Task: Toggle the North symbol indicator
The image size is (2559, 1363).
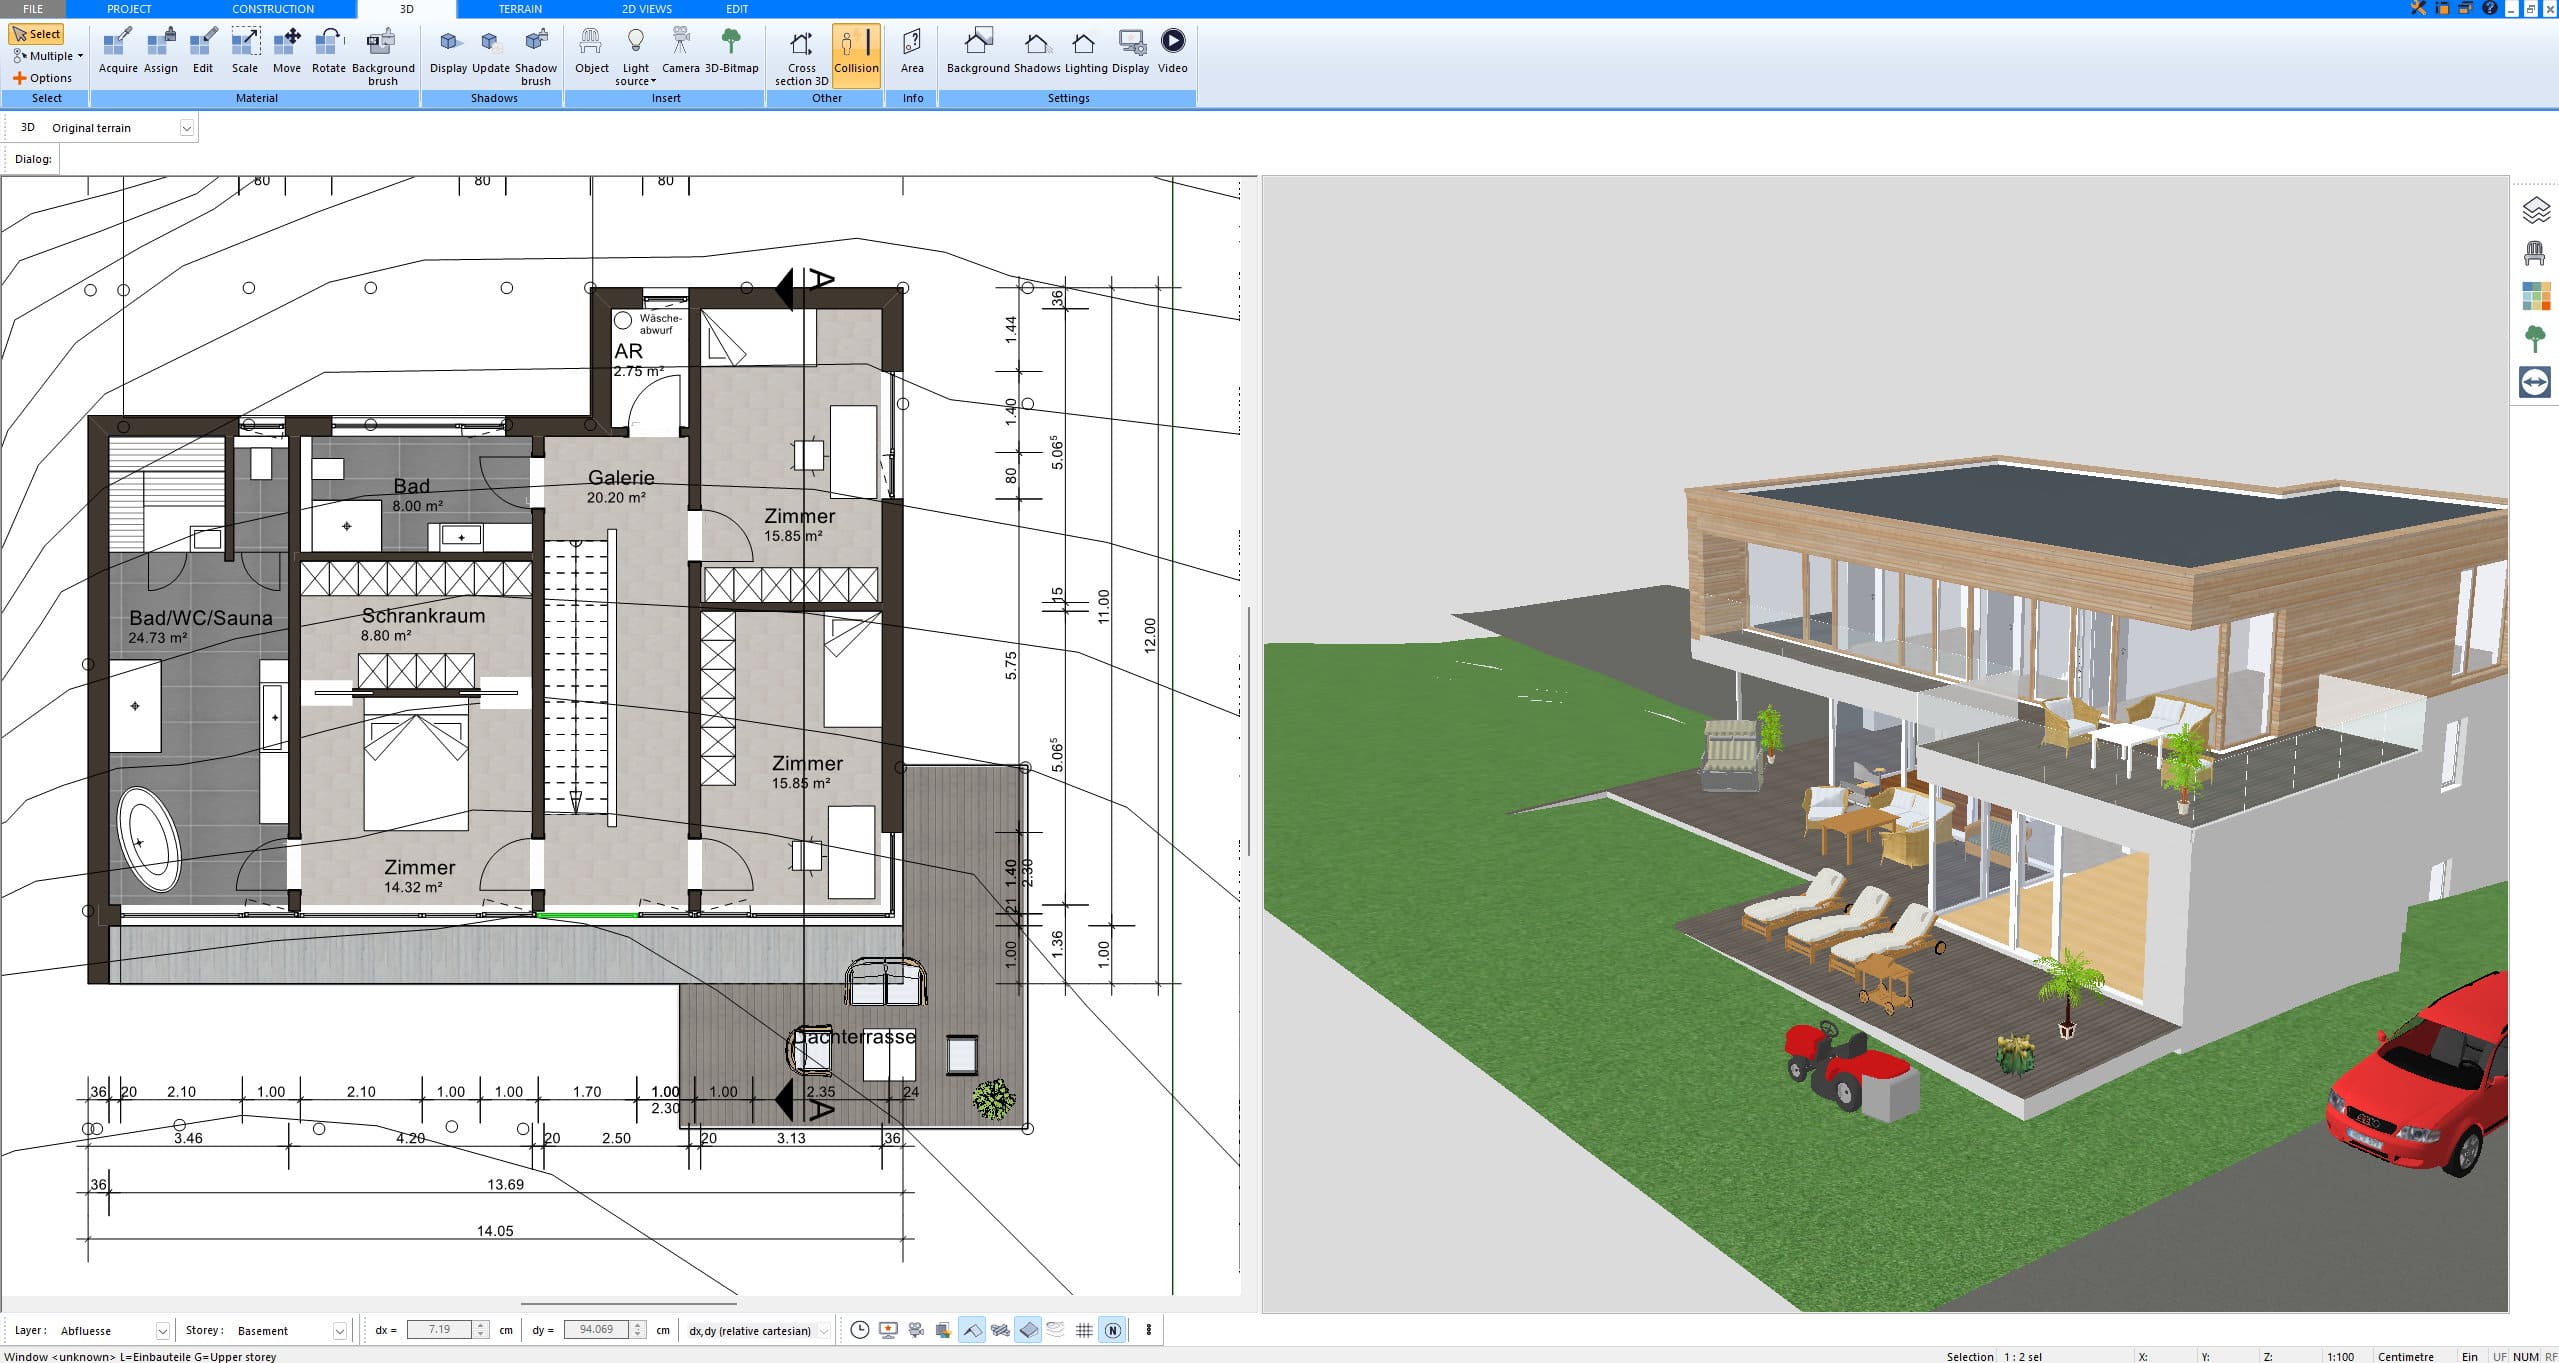Action: [1113, 1330]
